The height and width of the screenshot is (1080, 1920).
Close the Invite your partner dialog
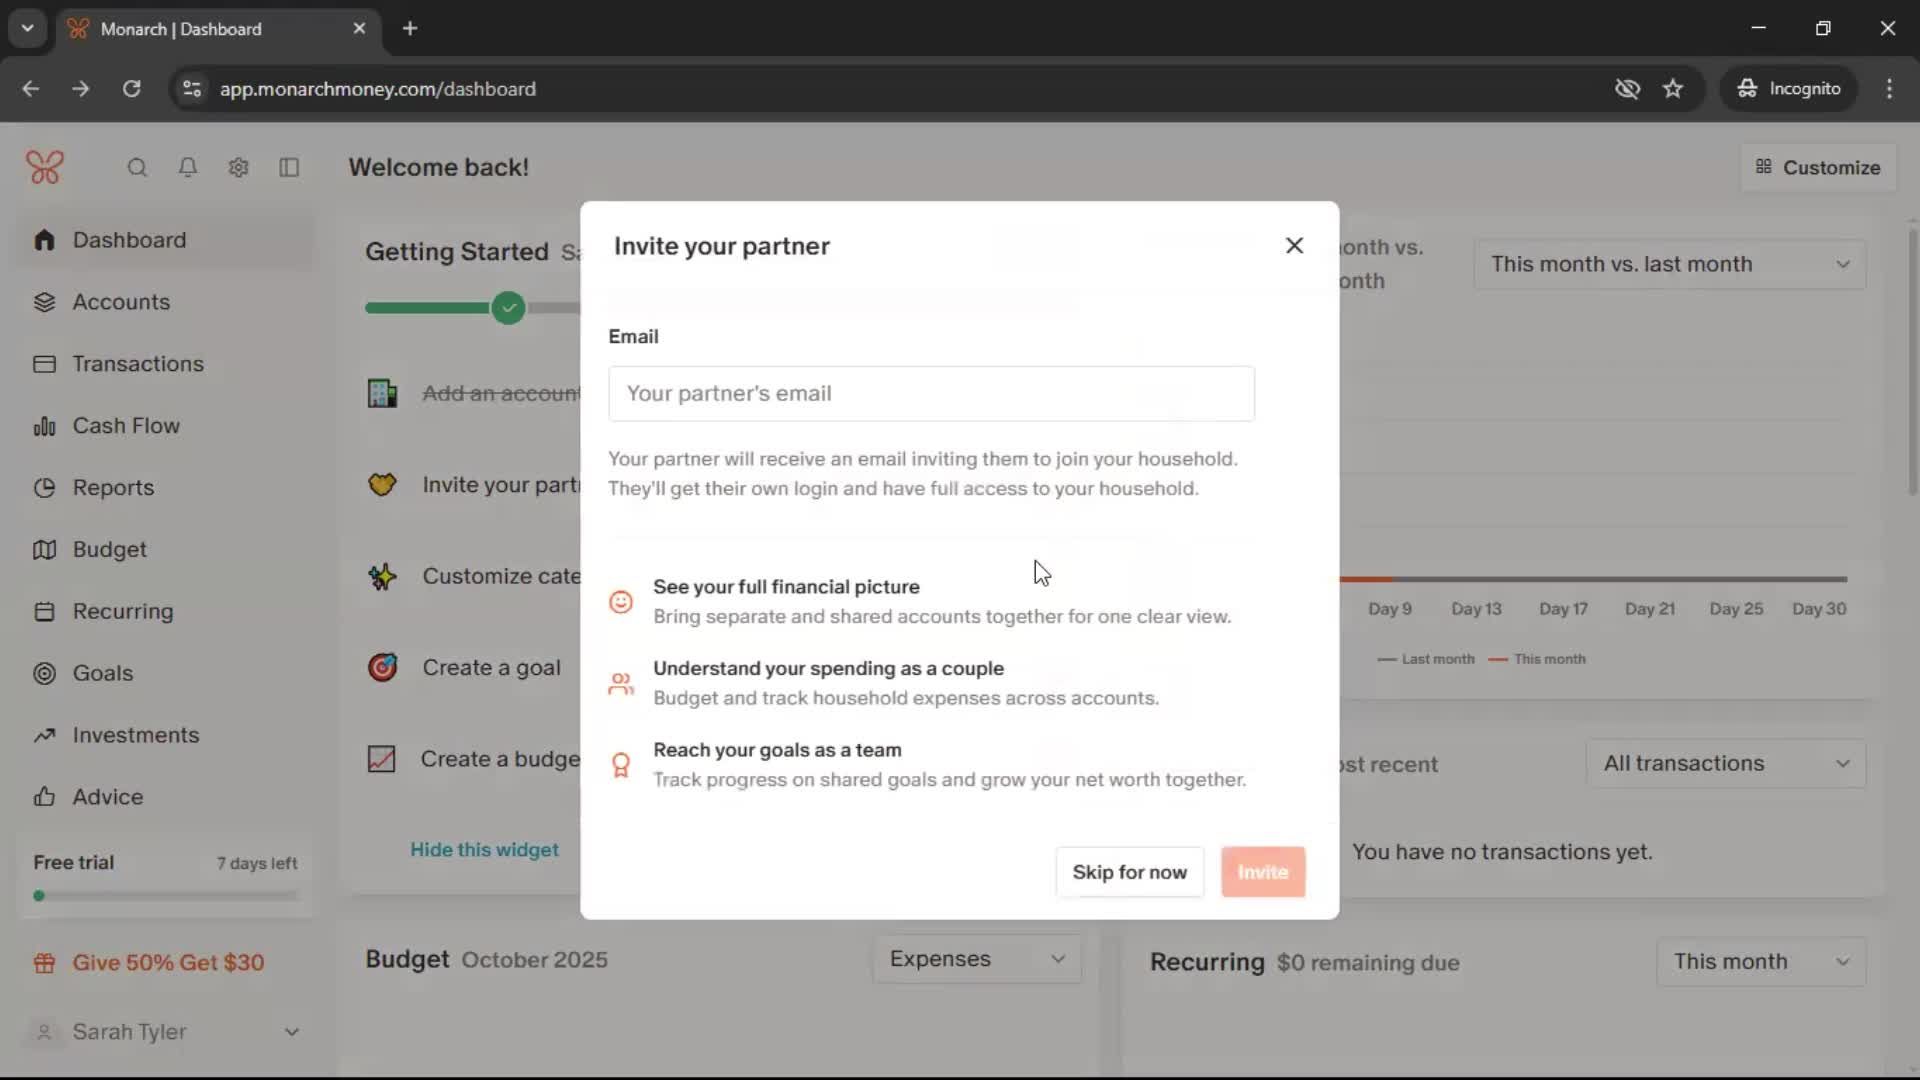1294,246
